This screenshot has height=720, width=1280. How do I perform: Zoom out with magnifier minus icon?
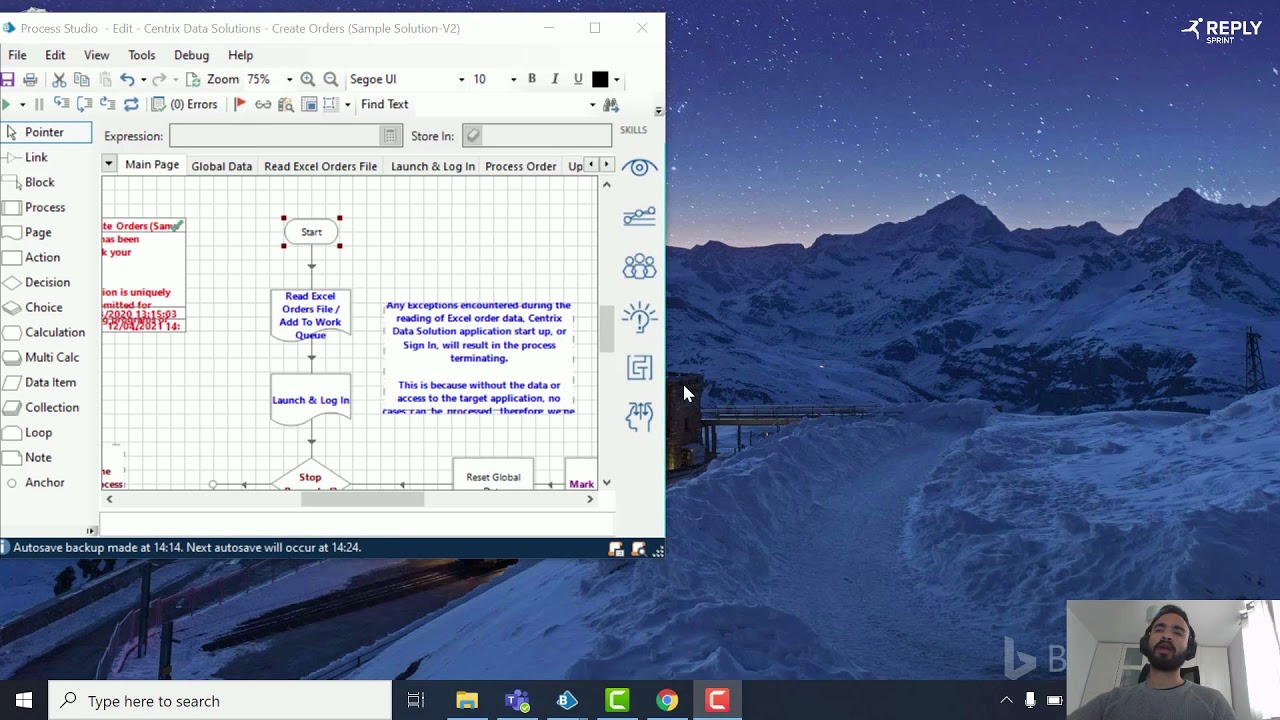point(331,79)
